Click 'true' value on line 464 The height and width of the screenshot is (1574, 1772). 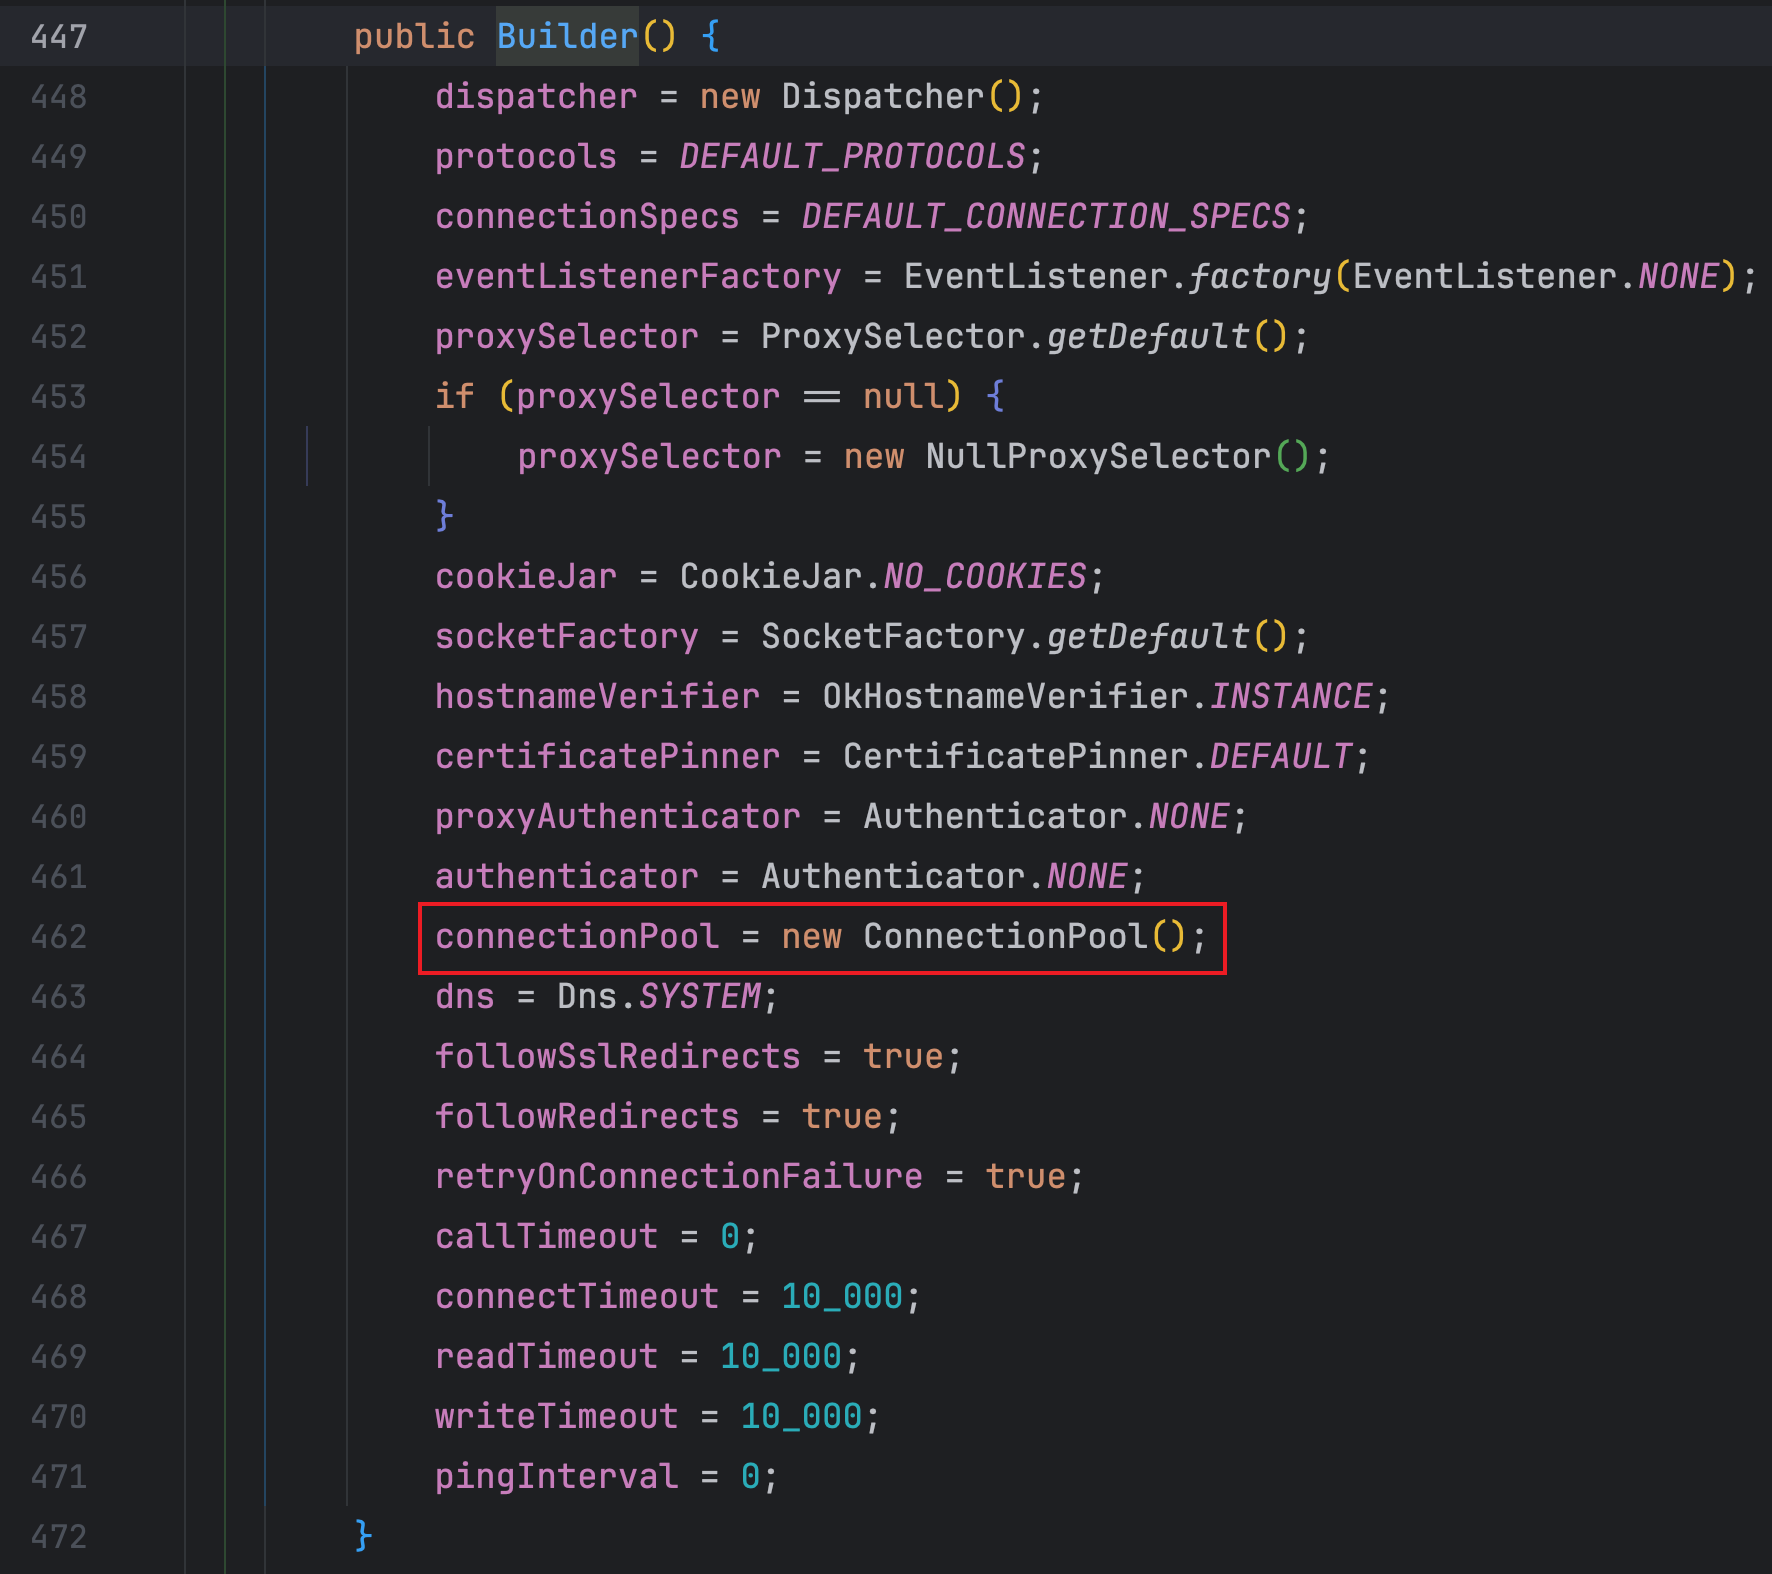point(903,1057)
